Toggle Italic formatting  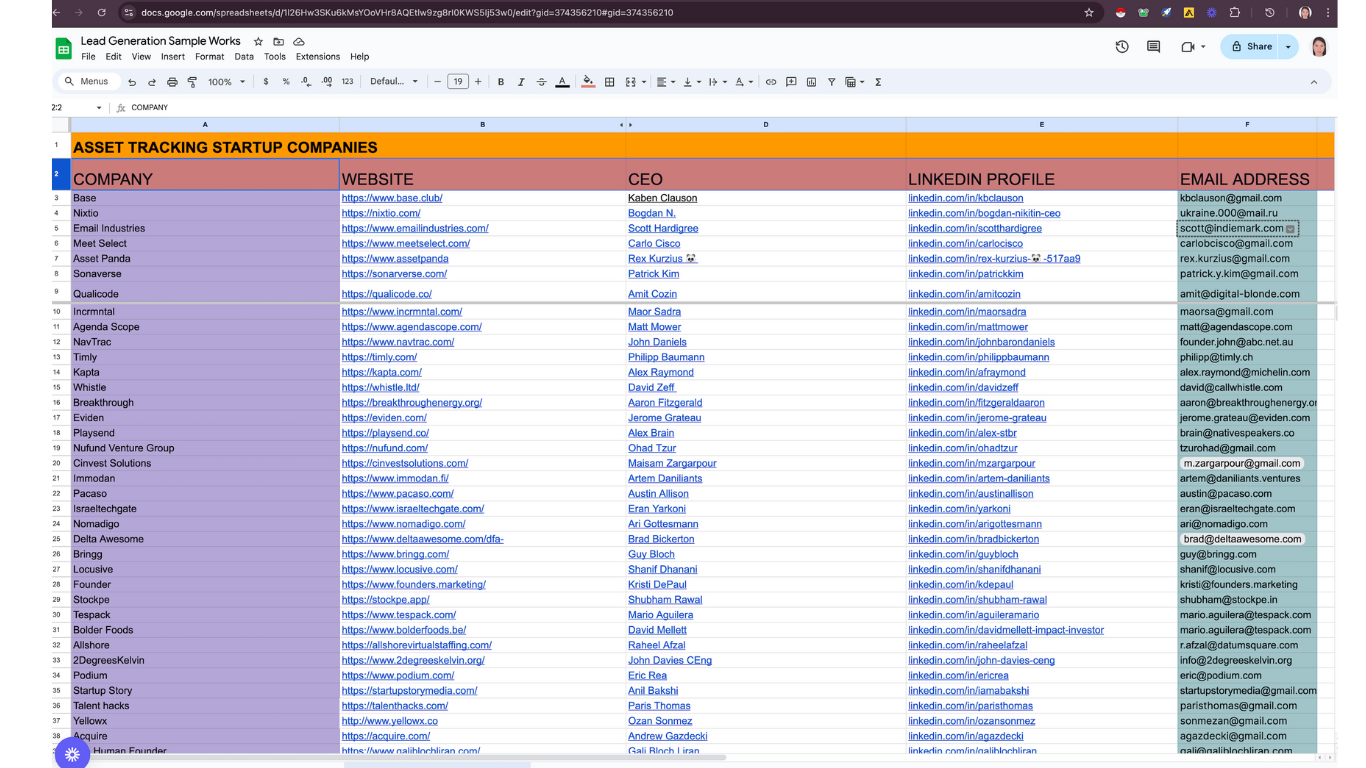pyautogui.click(x=521, y=82)
